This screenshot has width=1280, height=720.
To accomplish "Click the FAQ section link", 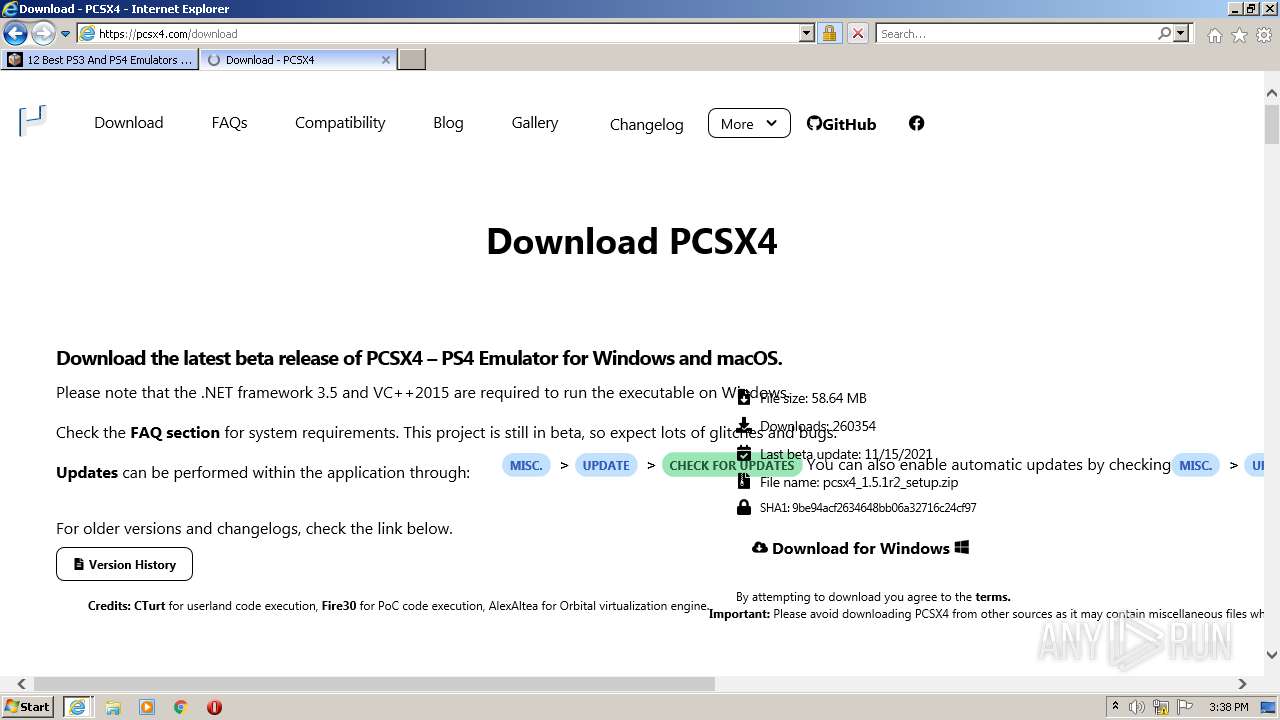I will click(x=175, y=432).
